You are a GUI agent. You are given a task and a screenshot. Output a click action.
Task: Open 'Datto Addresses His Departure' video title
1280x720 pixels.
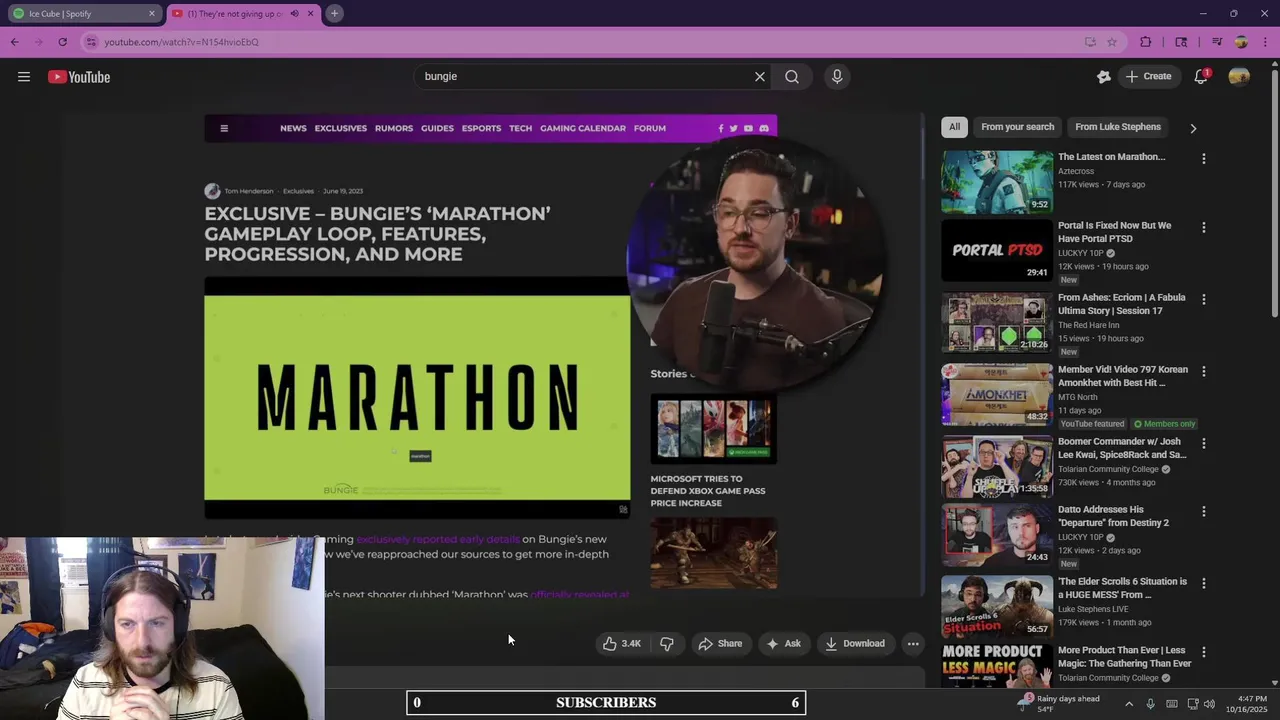pyautogui.click(x=1113, y=516)
